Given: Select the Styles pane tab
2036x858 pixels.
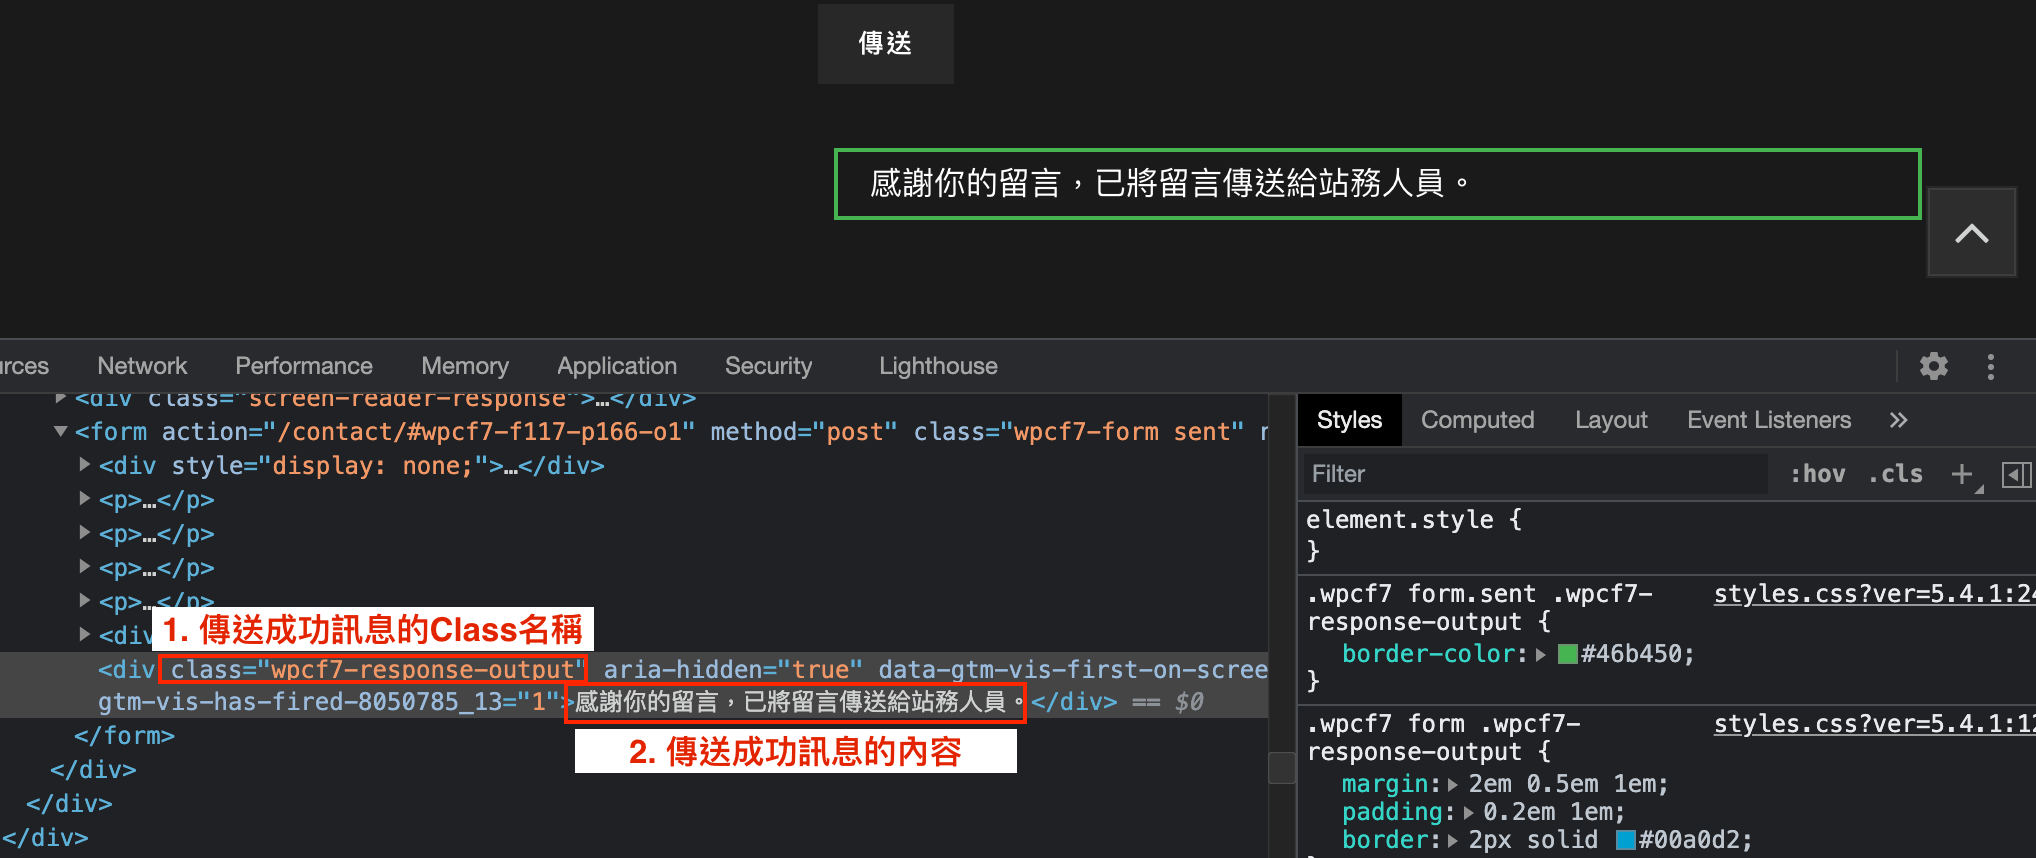Looking at the screenshot, I should click(1349, 420).
